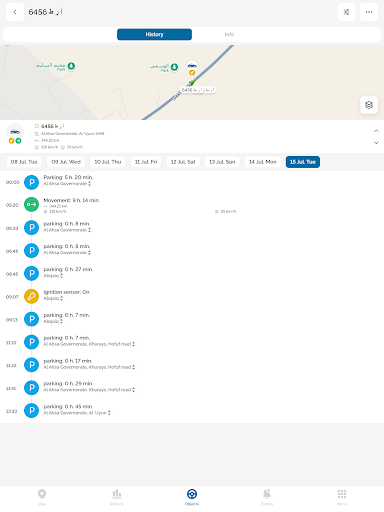Select the 10 Jul. Thu date
Image resolution: width=384 pixels, height=512 pixels.
[108, 162]
